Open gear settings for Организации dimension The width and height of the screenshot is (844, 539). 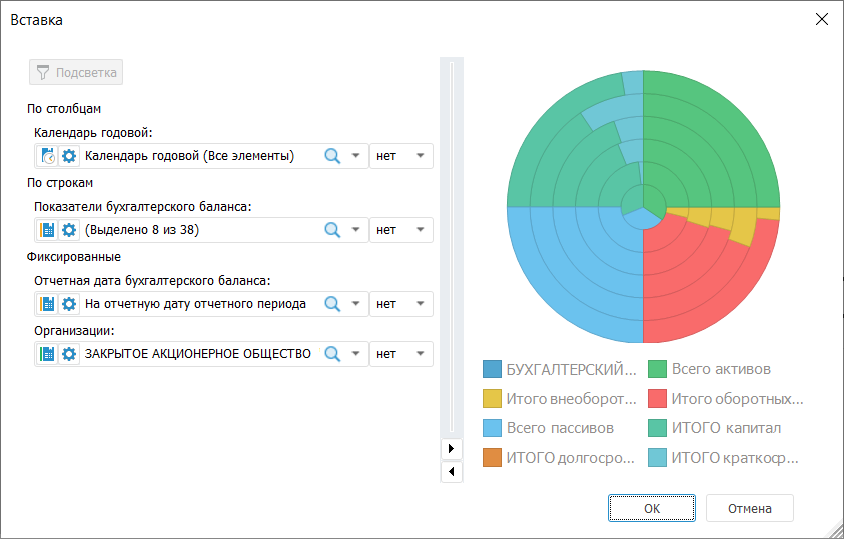(69, 354)
